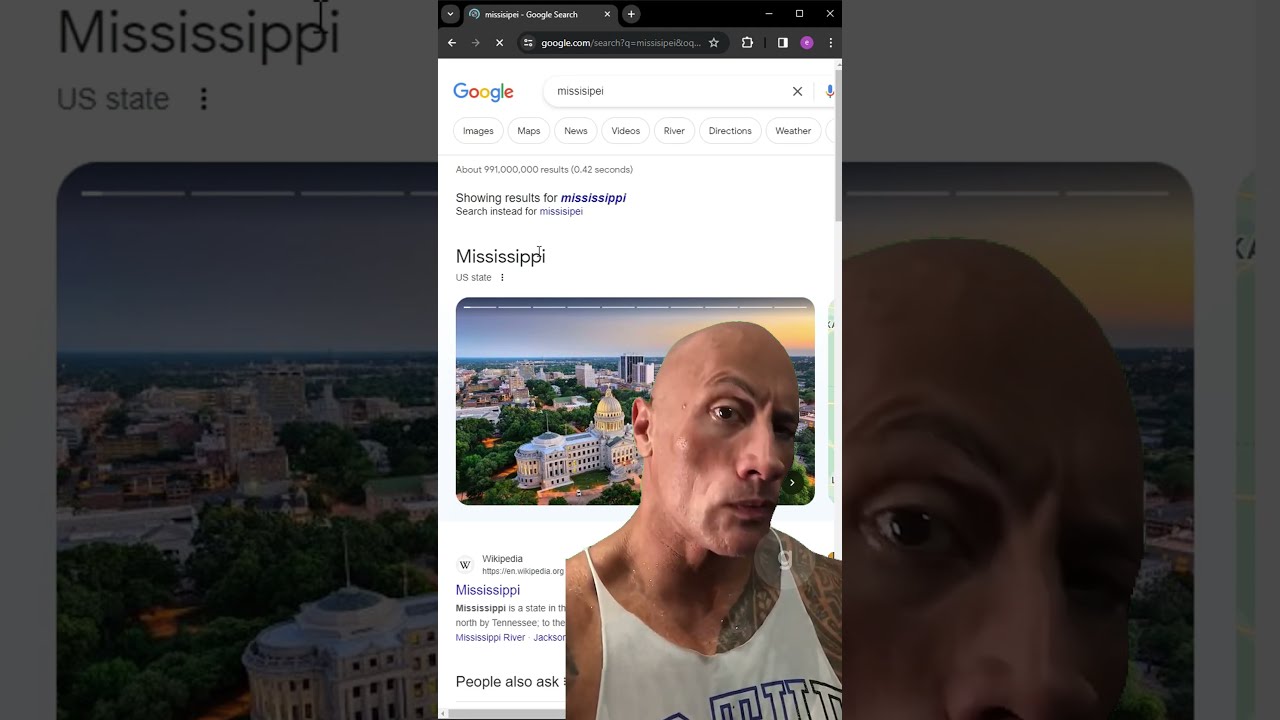Viewport: 1280px width, 720px height.
Task: Open the 'Mississippi River' sublink
Action: (490, 638)
